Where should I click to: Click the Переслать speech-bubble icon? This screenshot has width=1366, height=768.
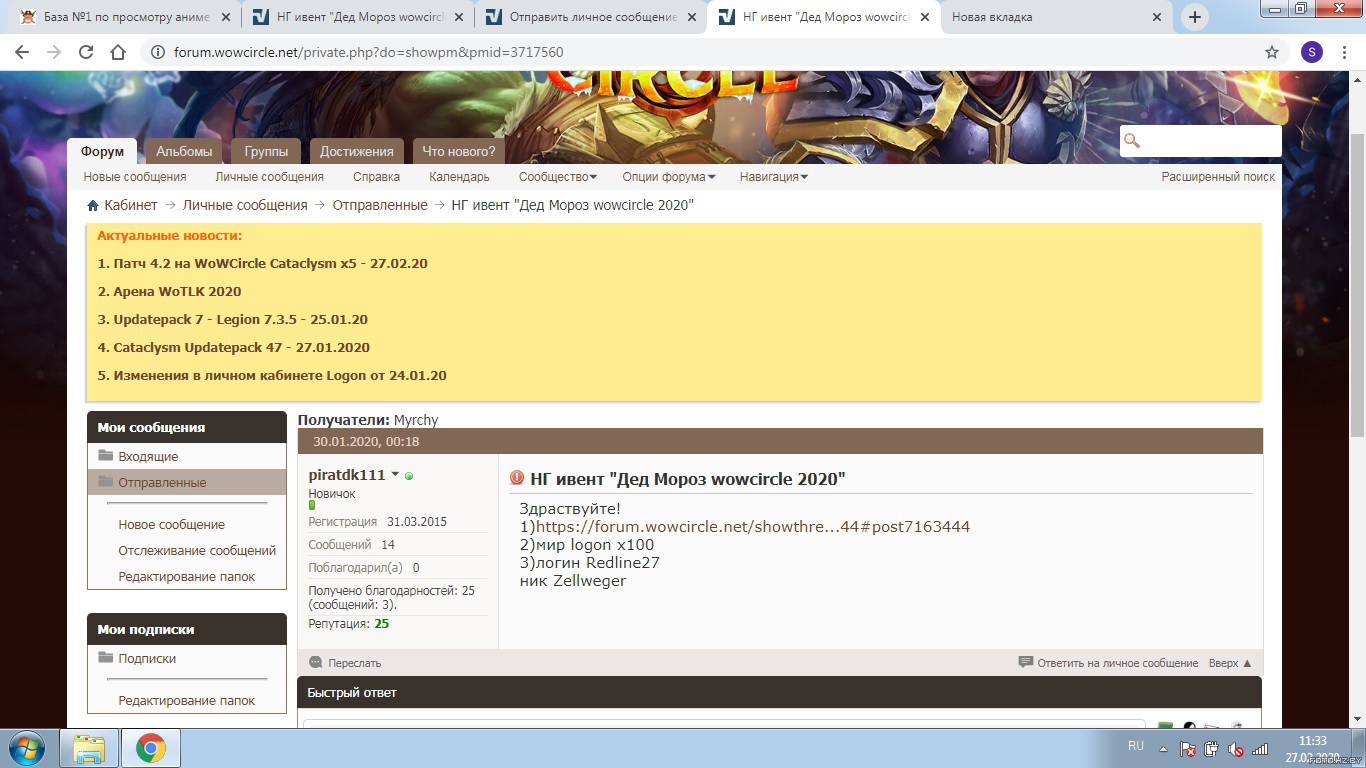316,662
